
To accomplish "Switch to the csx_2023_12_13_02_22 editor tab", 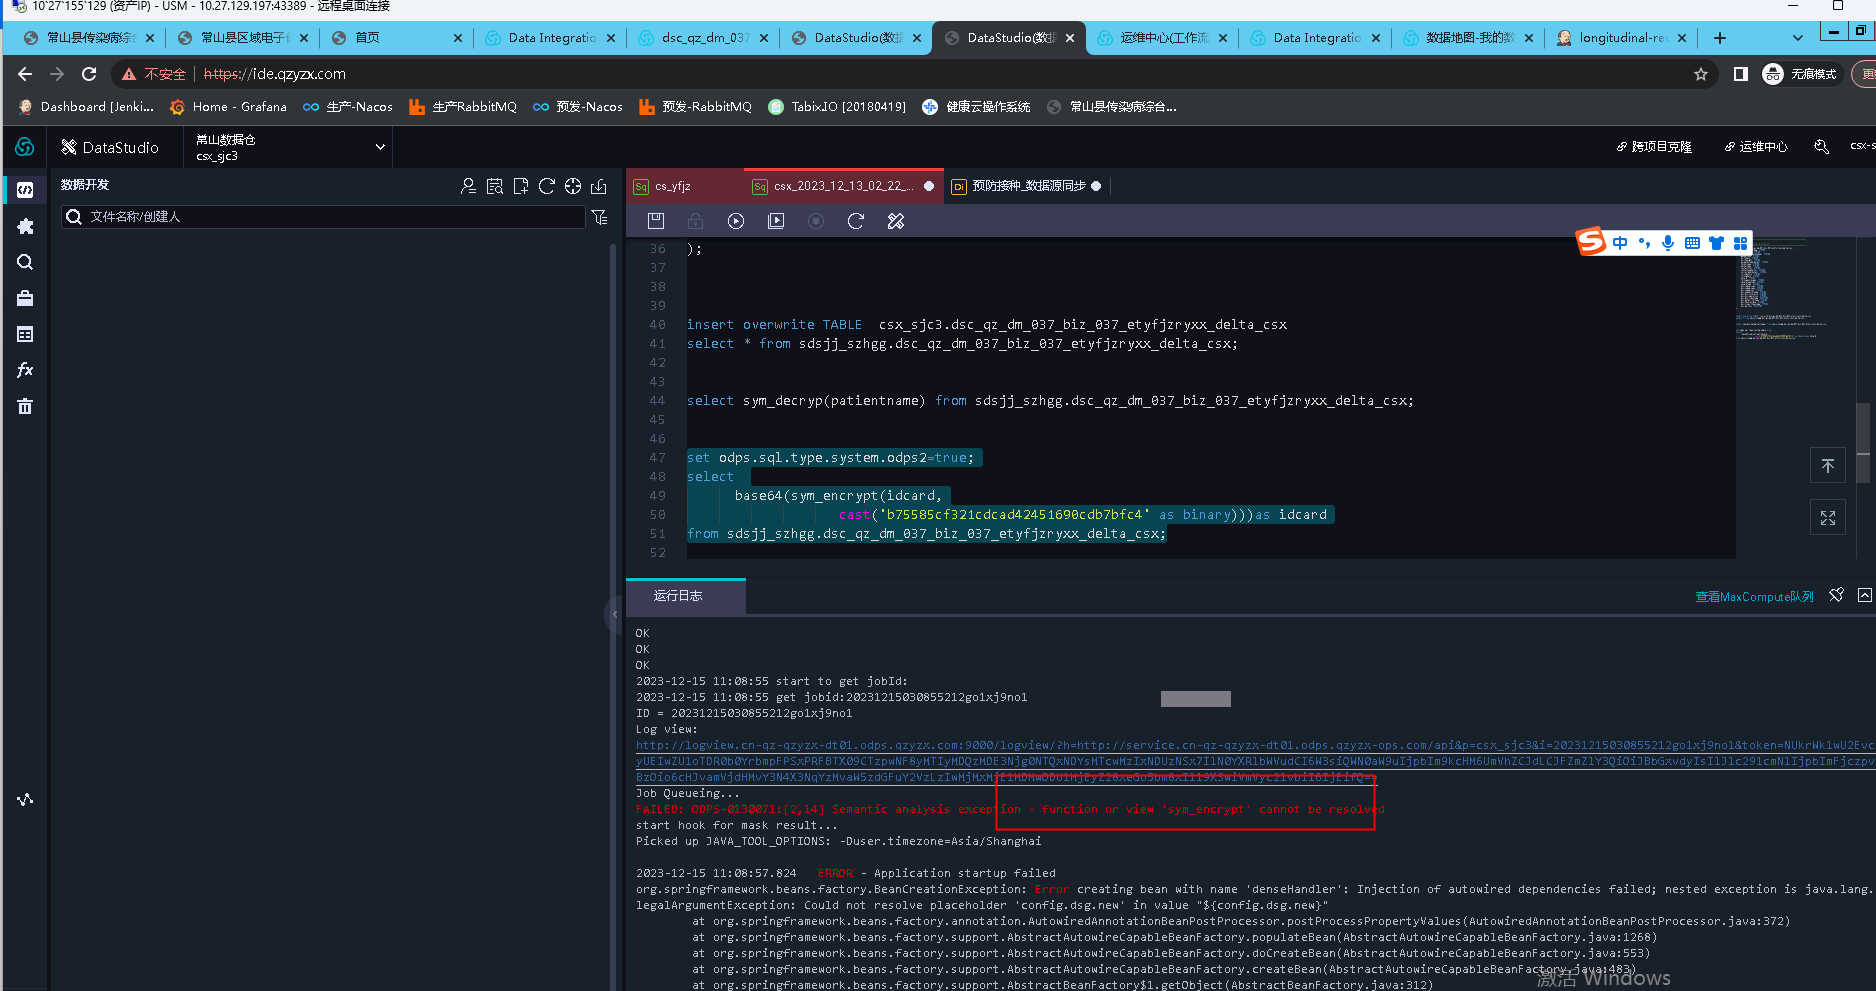I will coord(843,186).
